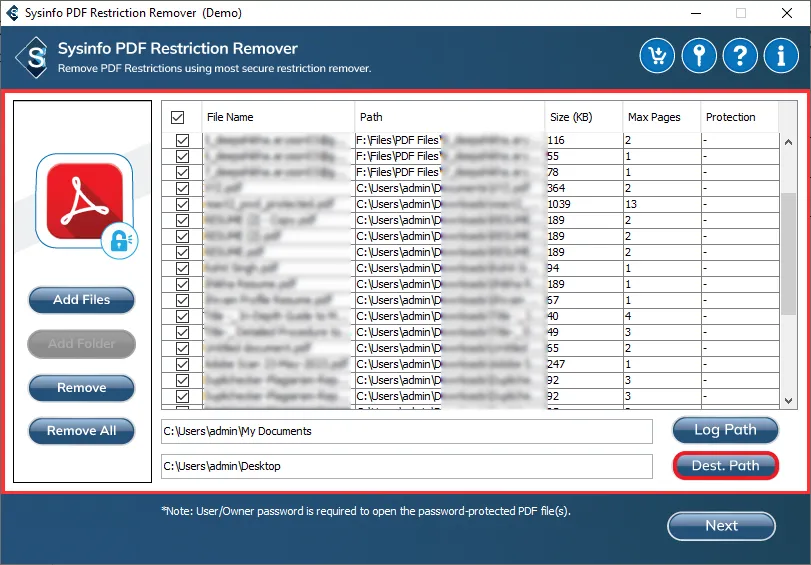Click the log path field showing My Documents
Image resolution: width=811 pixels, height=565 pixels.
407,432
